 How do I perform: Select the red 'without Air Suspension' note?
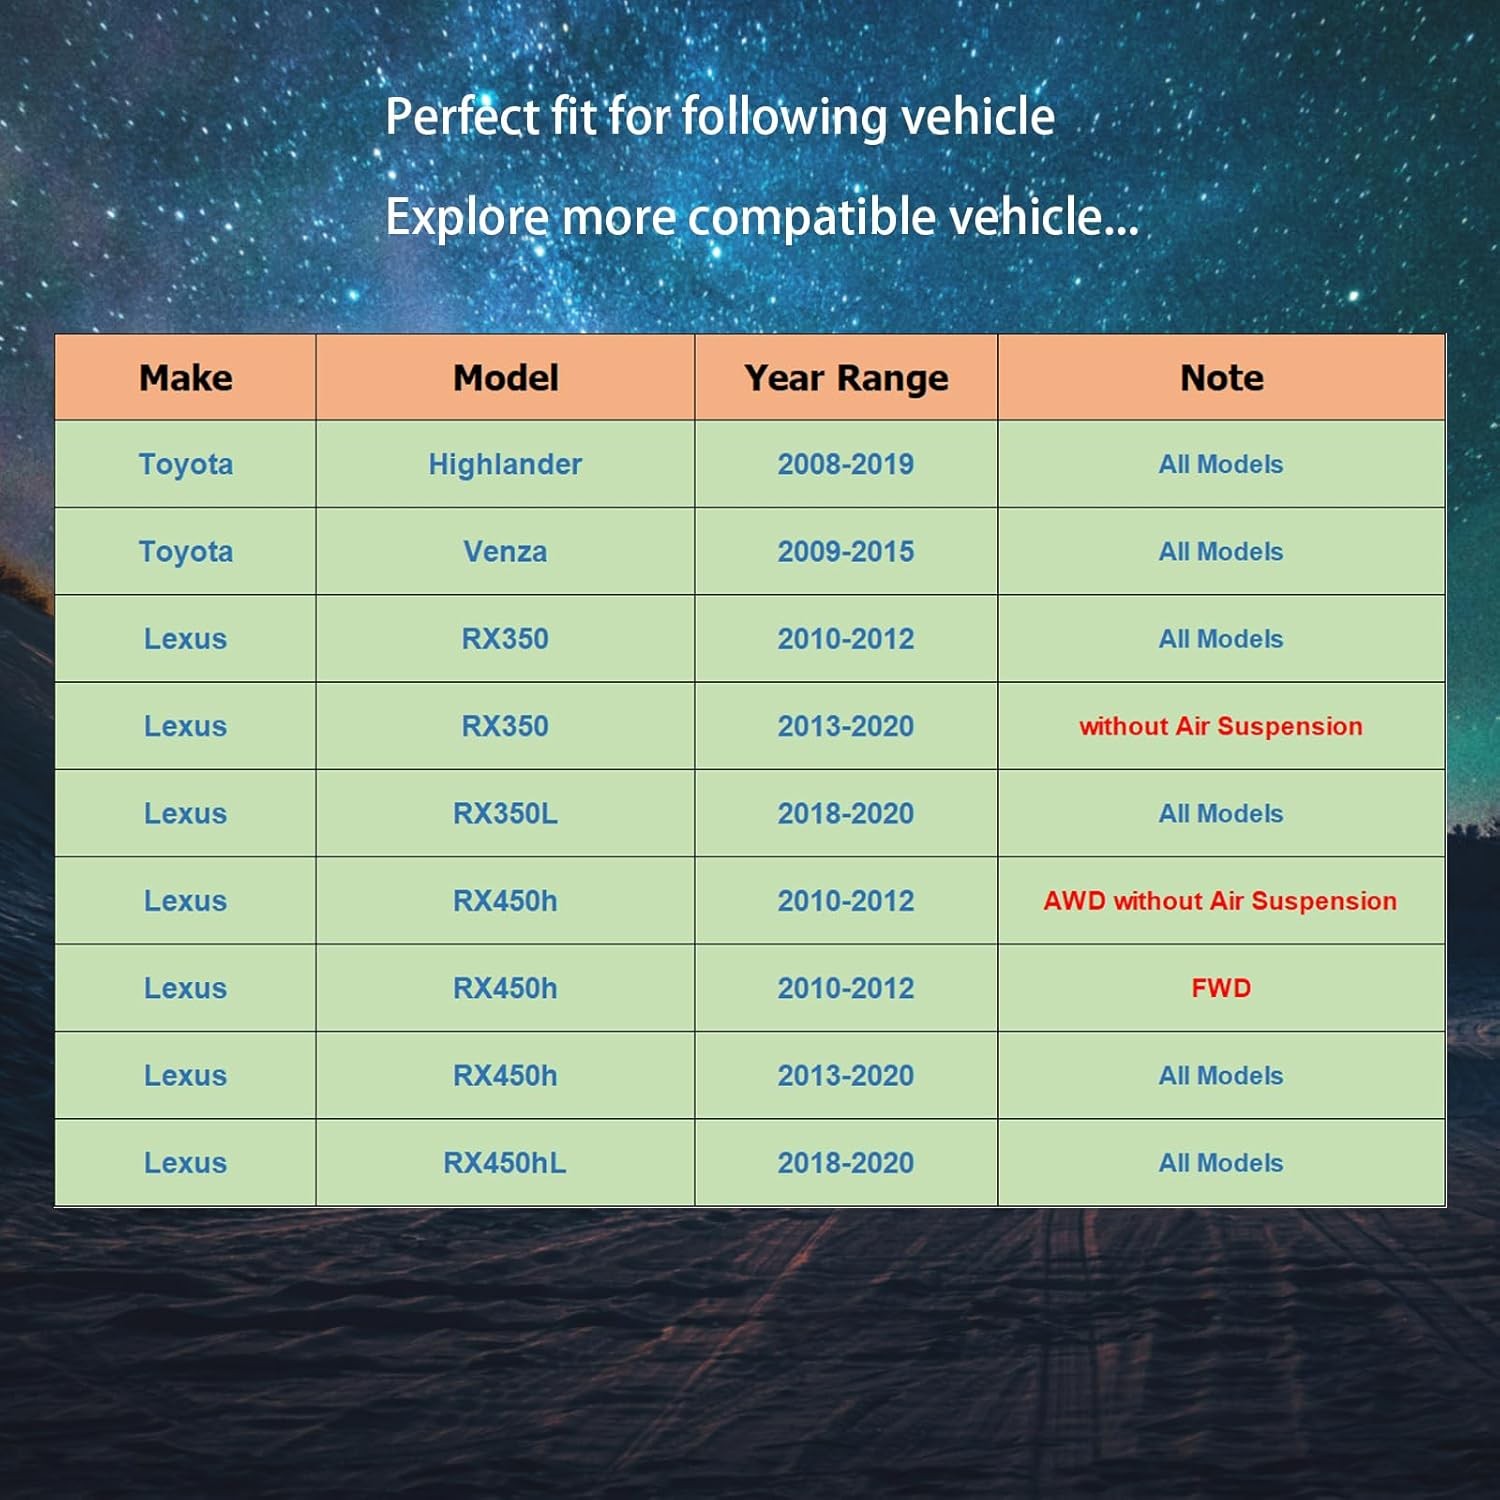pyautogui.click(x=1221, y=726)
